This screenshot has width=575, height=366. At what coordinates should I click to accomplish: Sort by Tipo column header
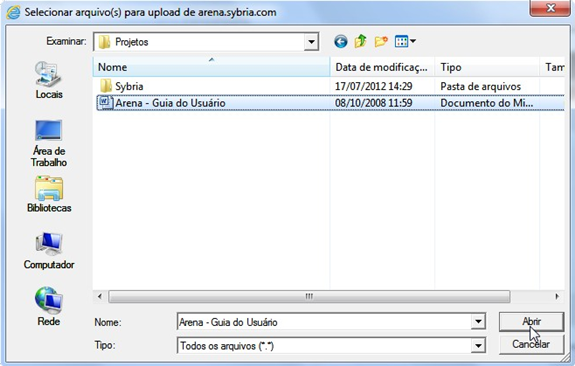pyautogui.click(x=487, y=67)
